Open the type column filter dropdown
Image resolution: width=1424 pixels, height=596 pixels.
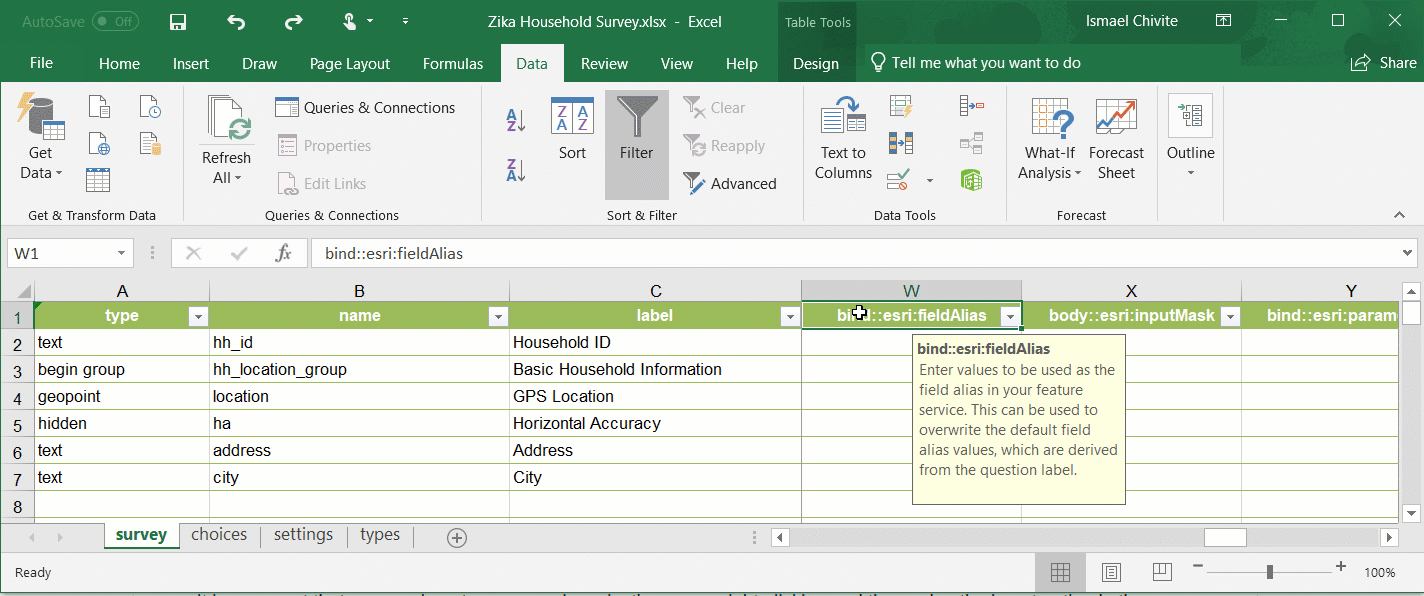click(198, 316)
